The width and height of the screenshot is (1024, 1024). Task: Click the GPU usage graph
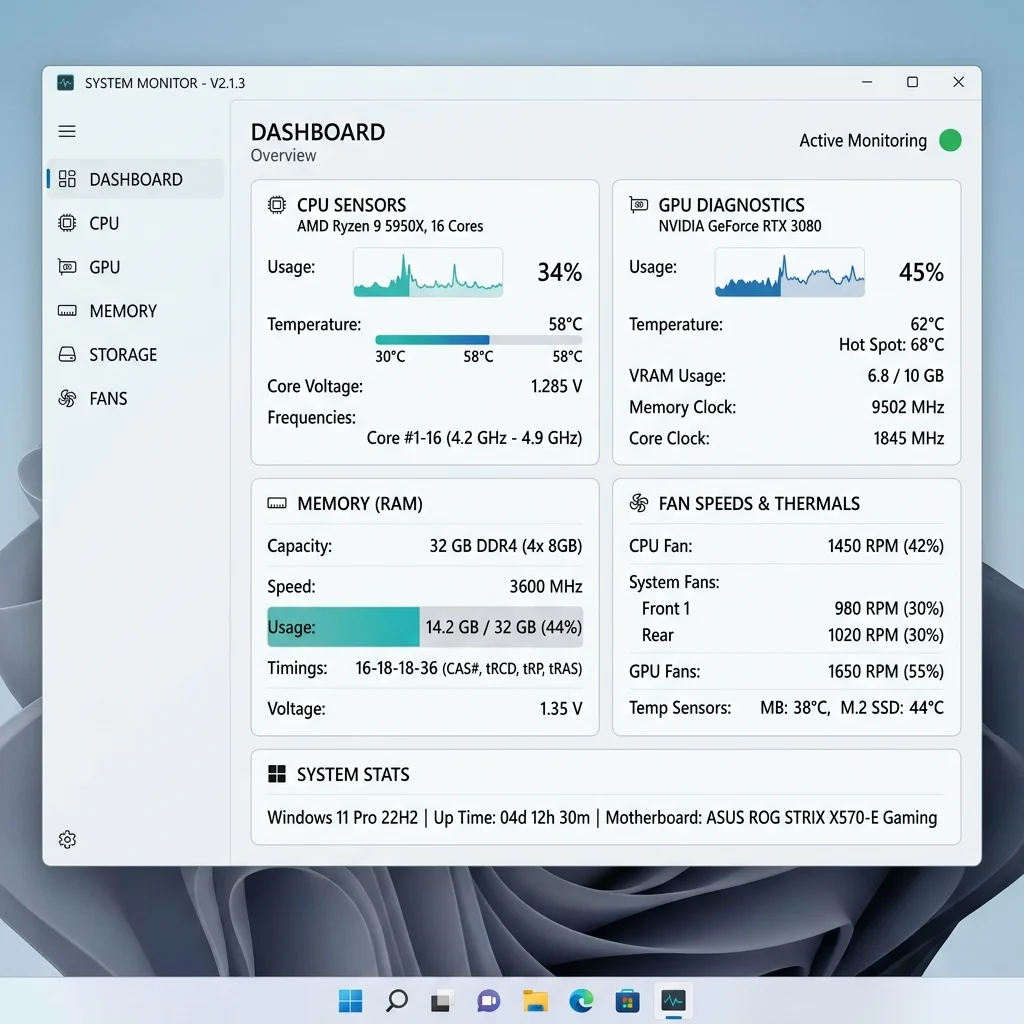point(790,272)
